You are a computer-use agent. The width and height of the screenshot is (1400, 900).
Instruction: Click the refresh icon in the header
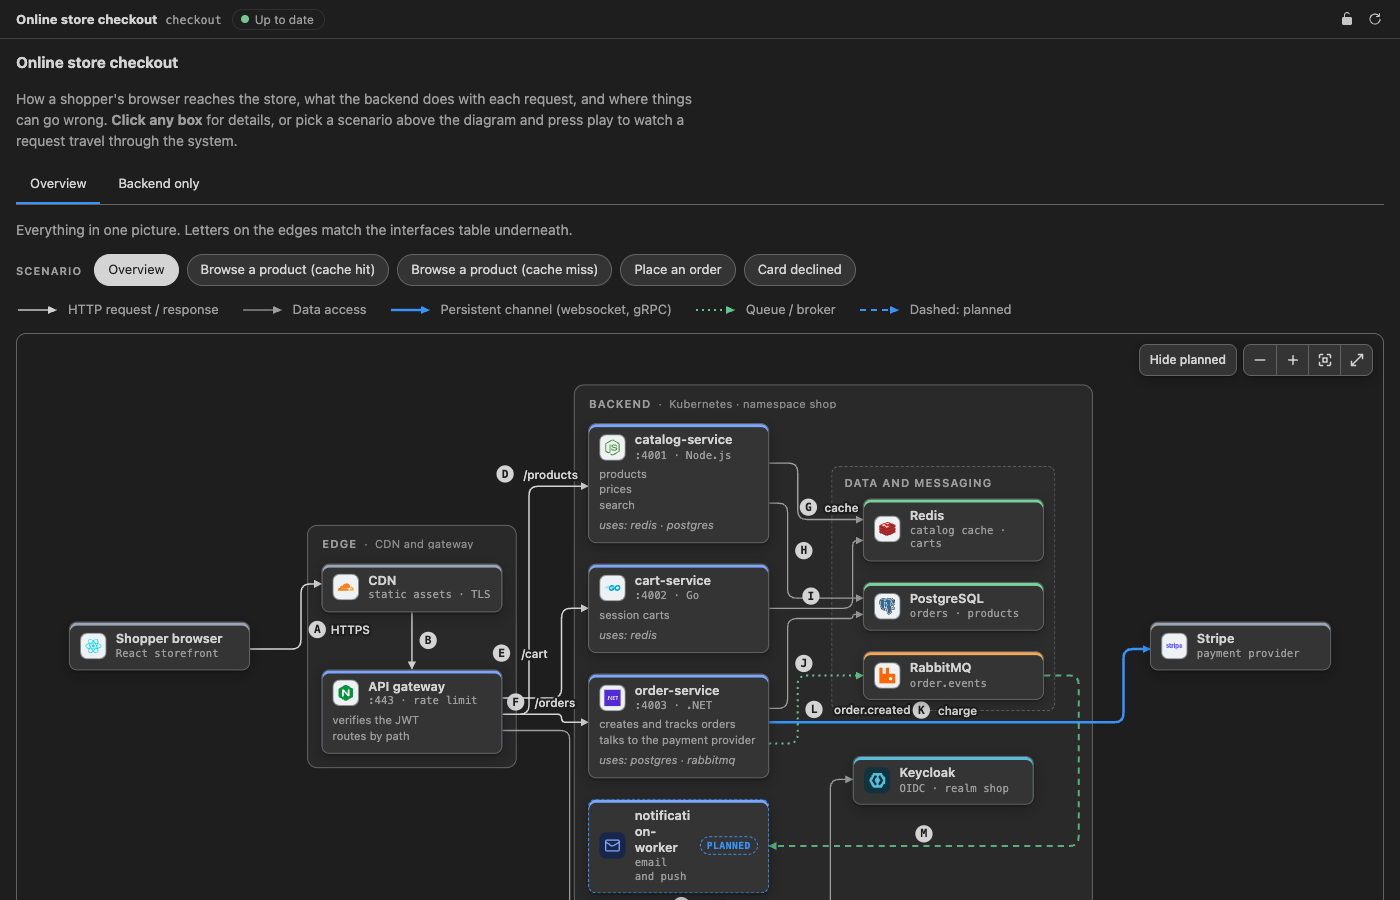tap(1375, 19)
